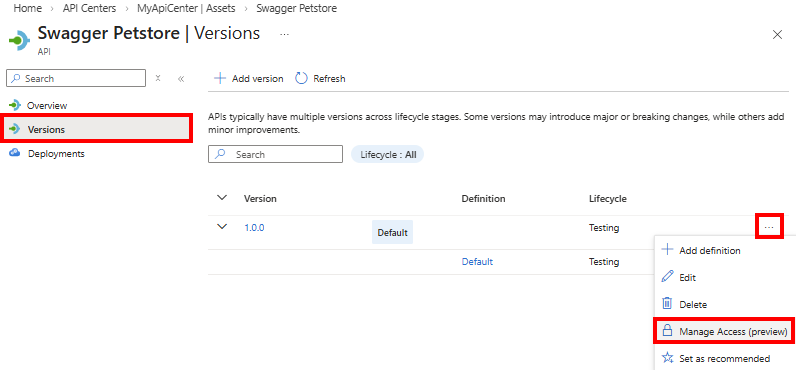The image size is (796, 370).
Task: Click Testing lifecycle in Default definition row
Action: [x=604, y=261]
